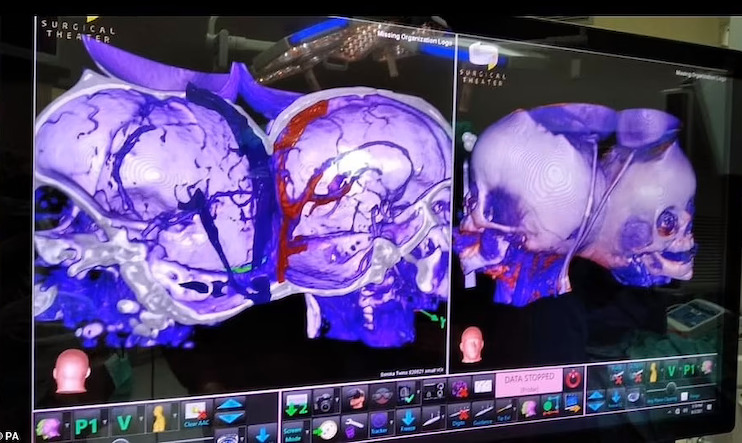Click pink head orientation model in left view
This screenshot has height=443, width=742.
pos(71,371)
